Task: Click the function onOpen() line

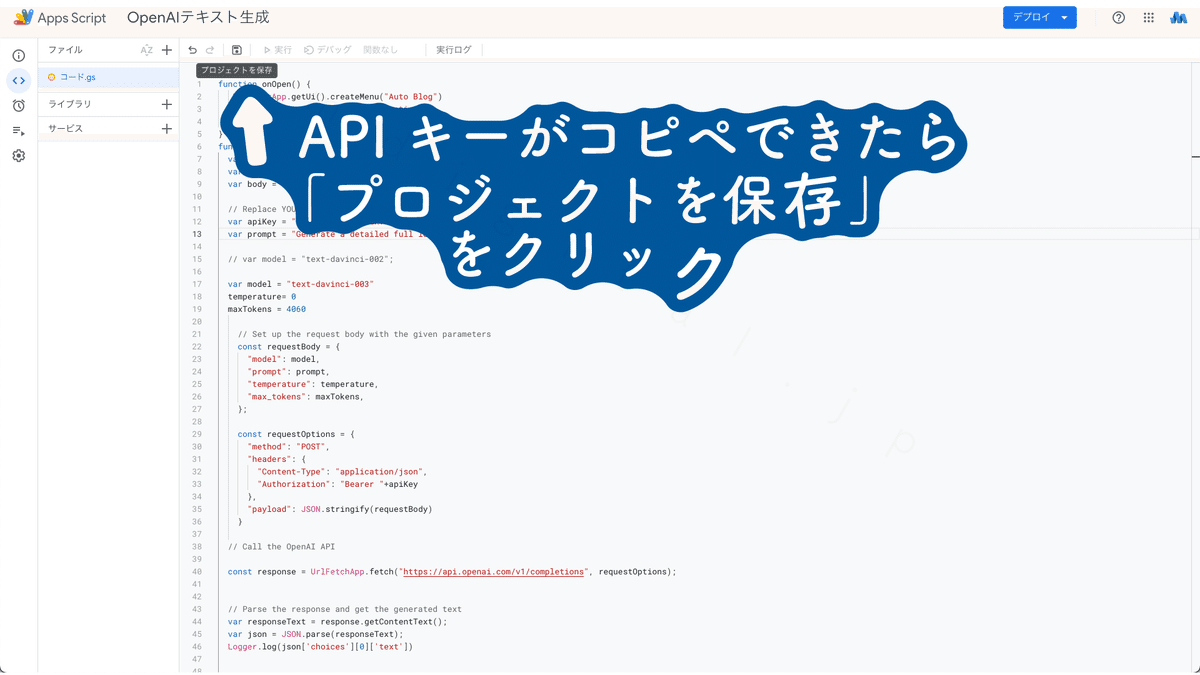Action: 265,85
